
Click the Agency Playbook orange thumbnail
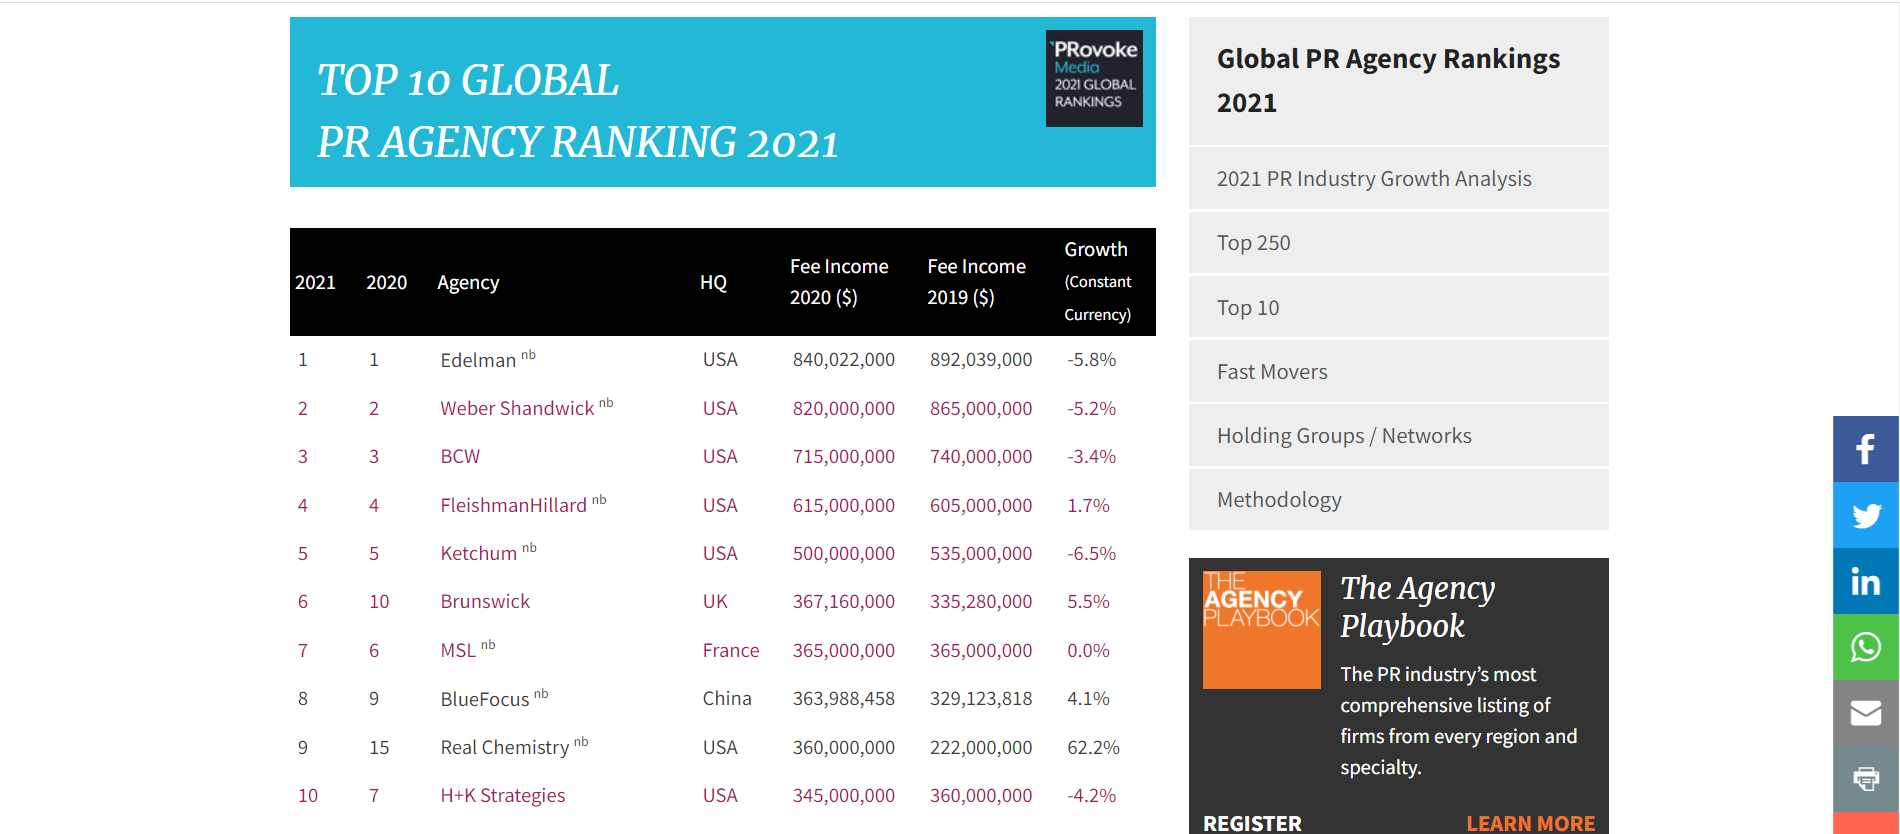1261,630
